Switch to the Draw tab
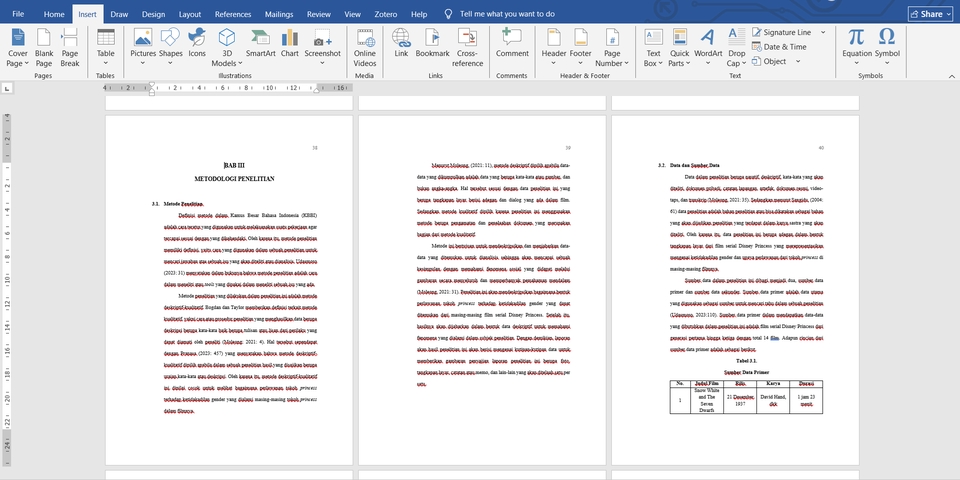Viewport: 960px width, 480px height. [x=119, y=13]
